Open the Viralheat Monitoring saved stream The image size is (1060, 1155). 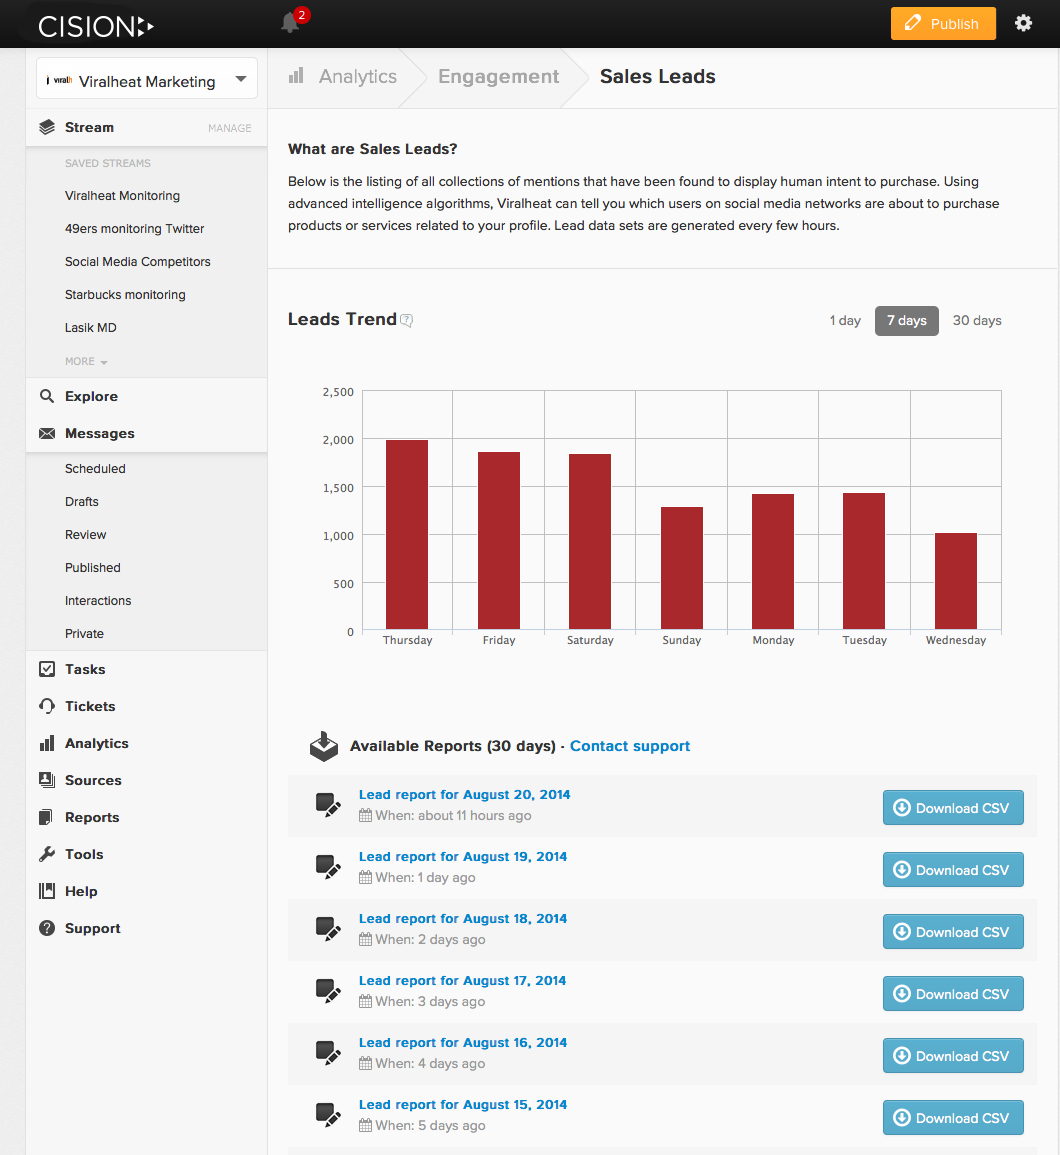click(122, 196)
